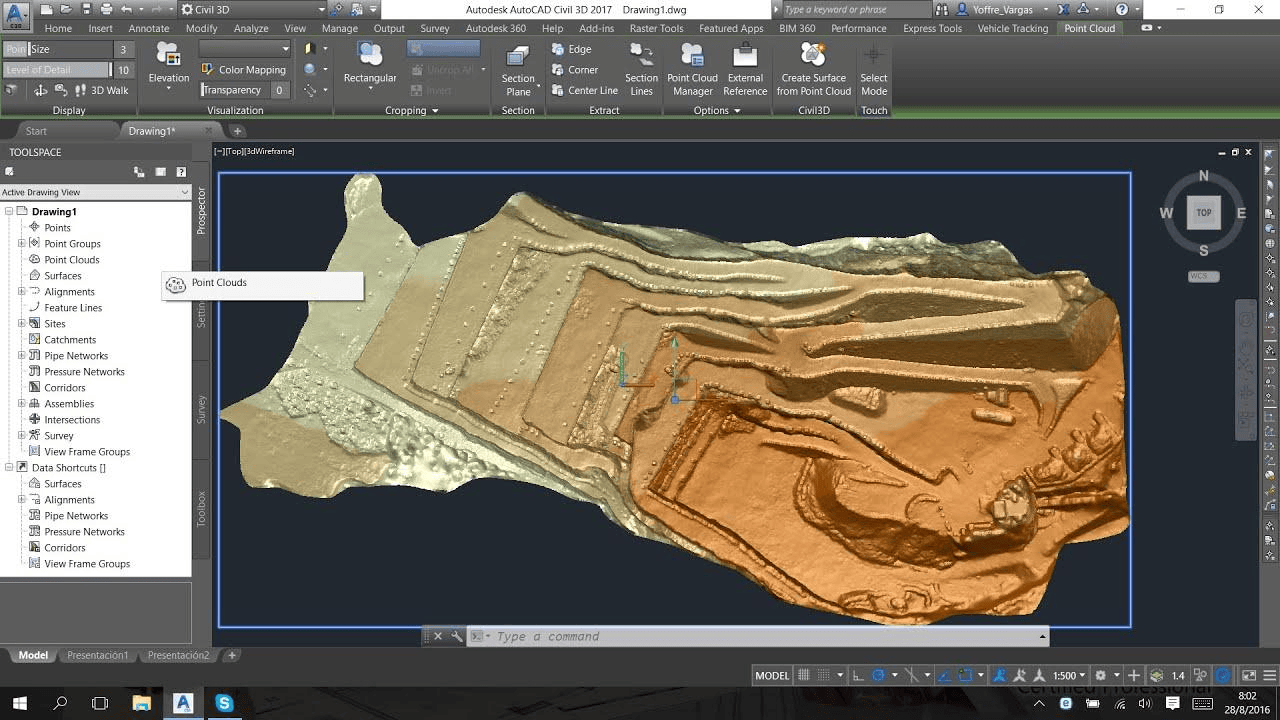Add a new layout with plus button
This screenshot has height=720, width=1280.
coord(232,655)
